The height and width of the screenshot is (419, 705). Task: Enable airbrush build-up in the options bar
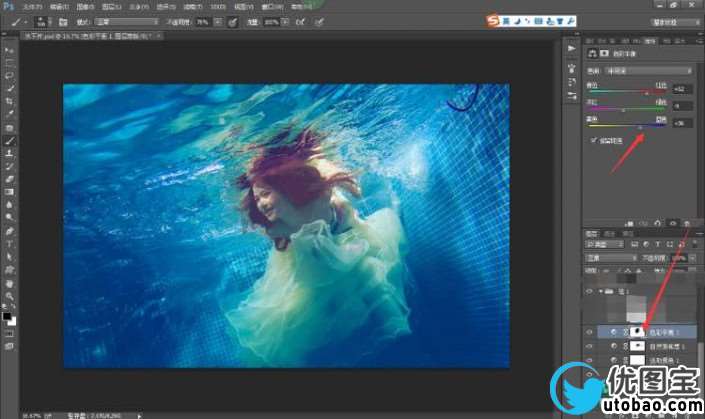pyautogui.click(x=301, y=22)
